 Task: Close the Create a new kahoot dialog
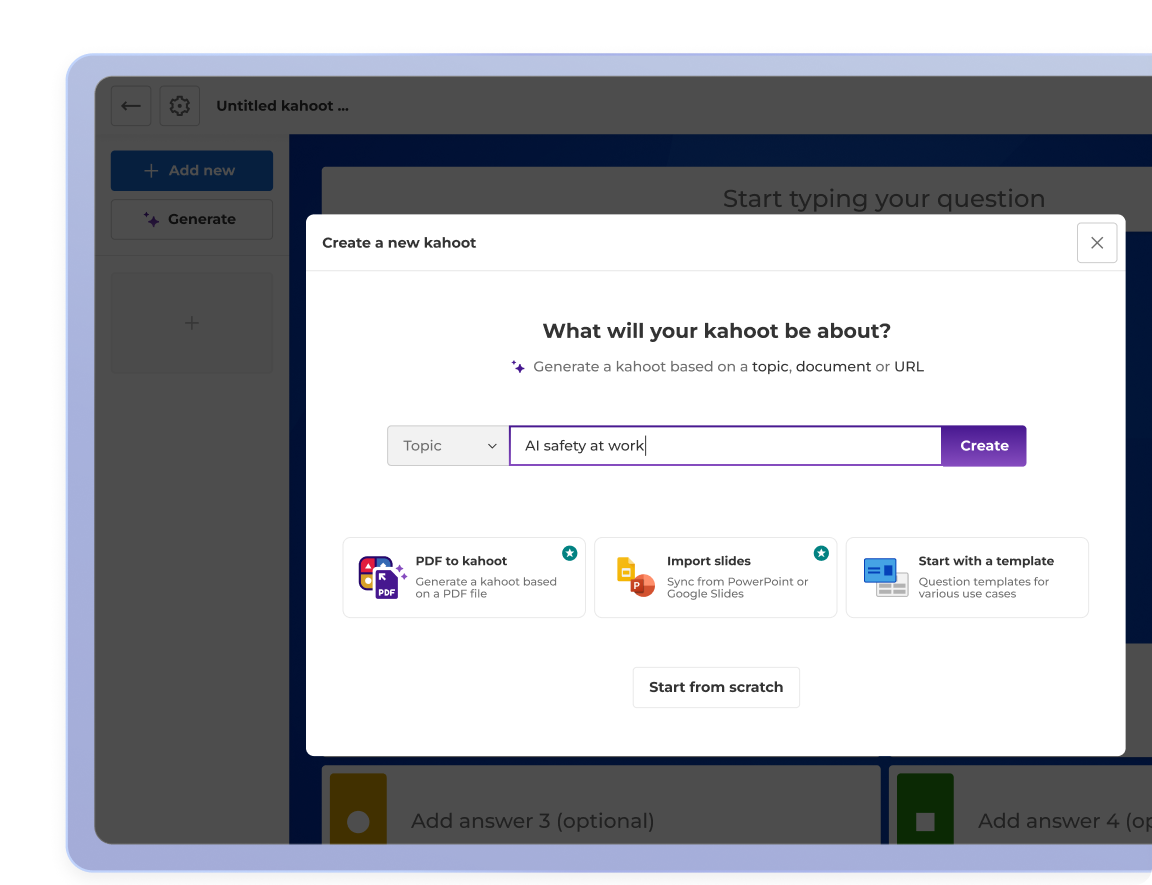coord(1096,243)
